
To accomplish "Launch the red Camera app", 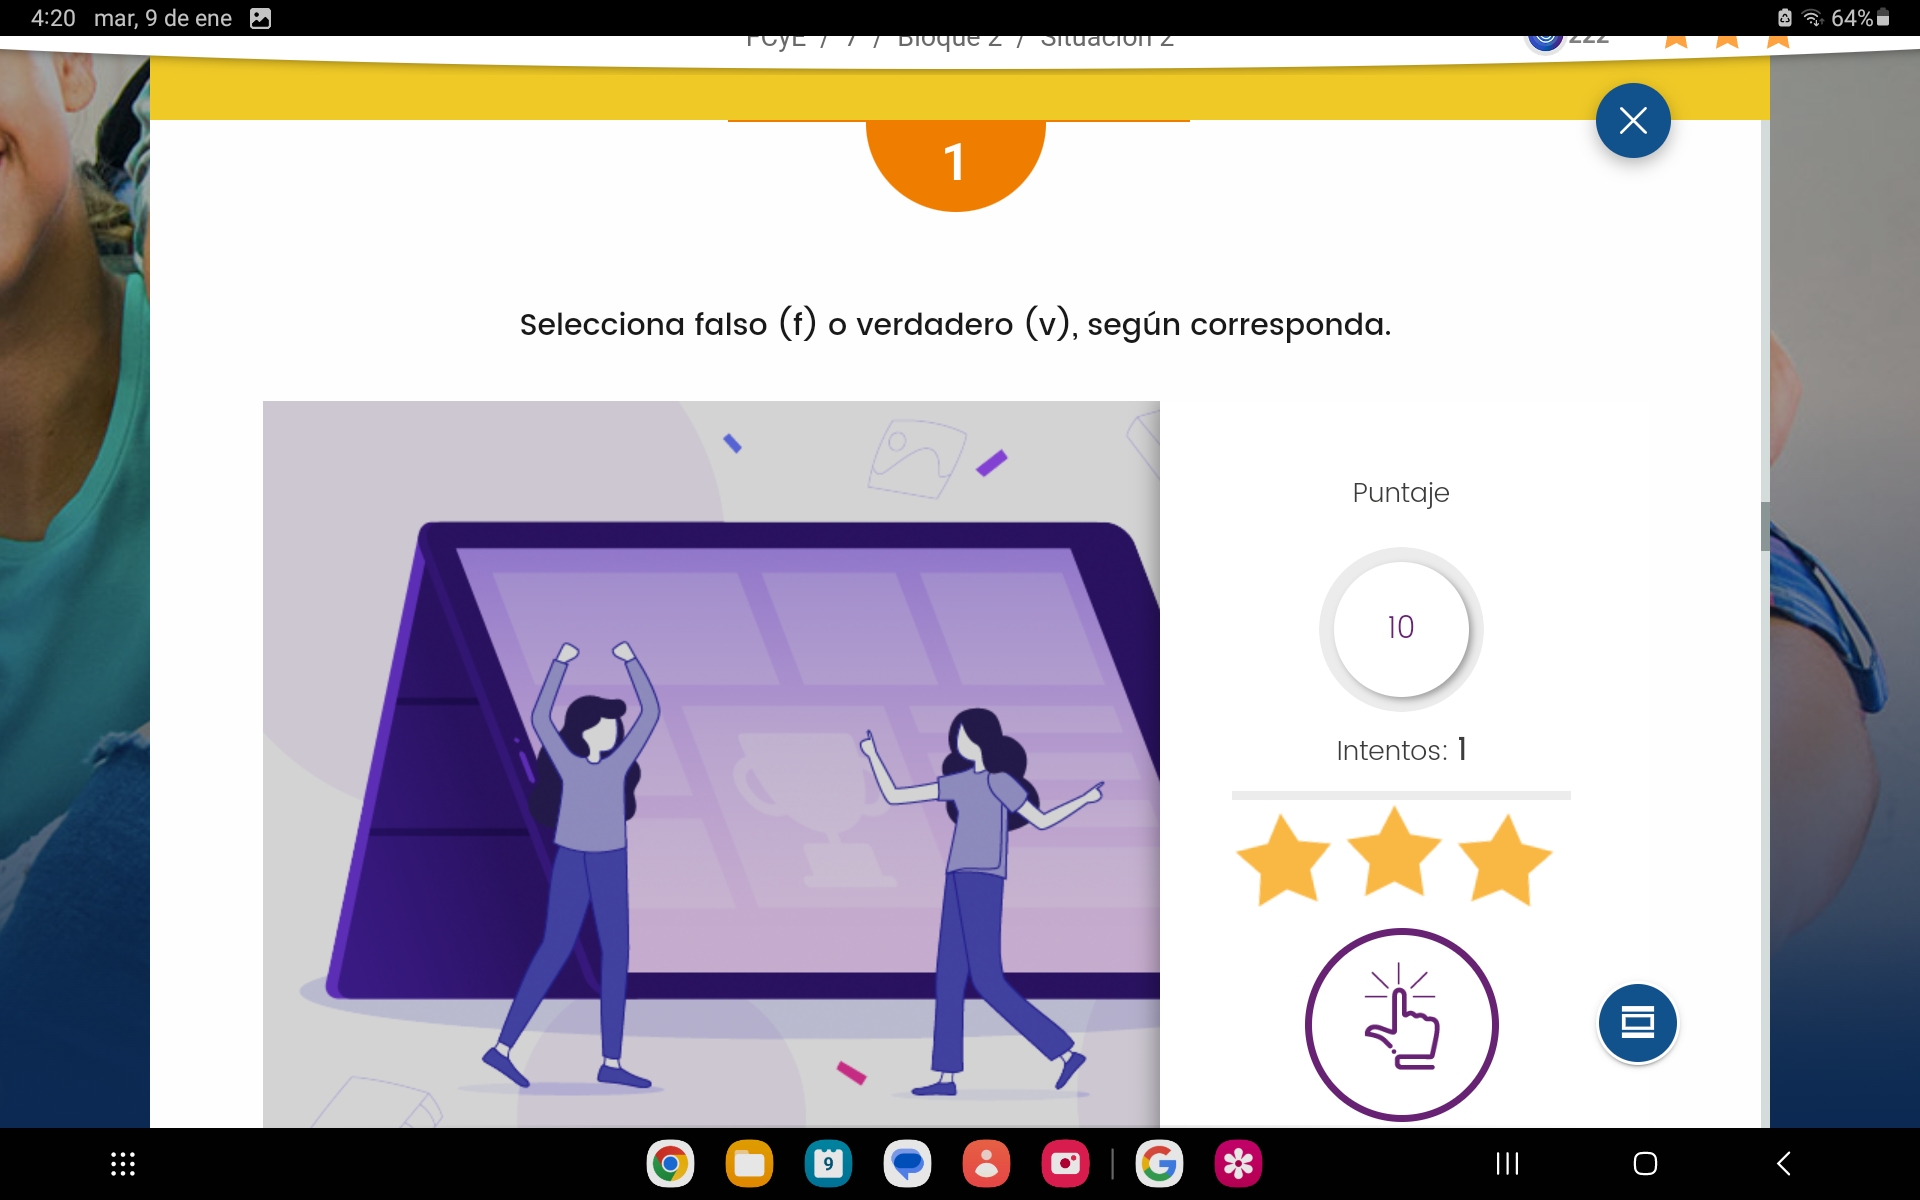I will 1065,1164.
